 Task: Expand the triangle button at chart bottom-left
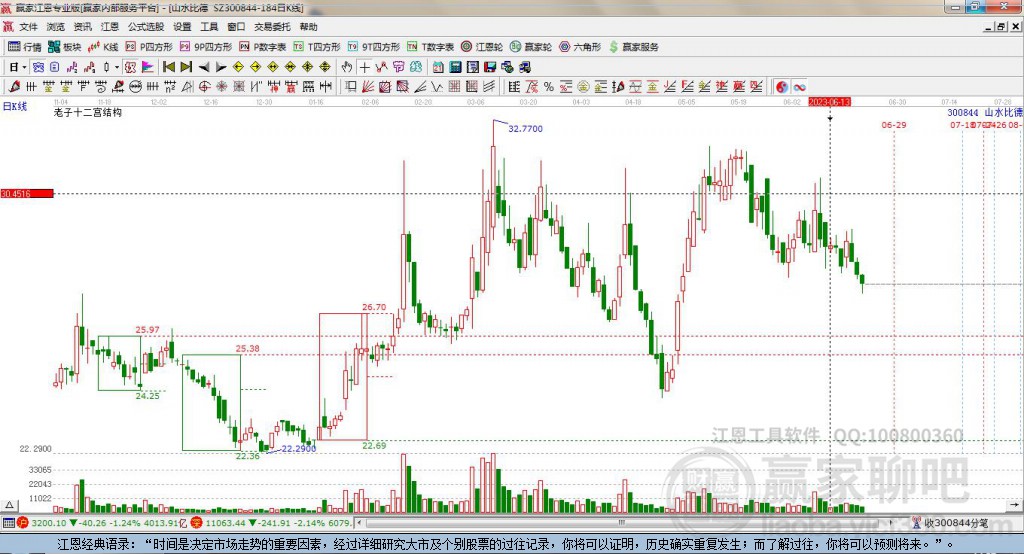coord(9,505)
